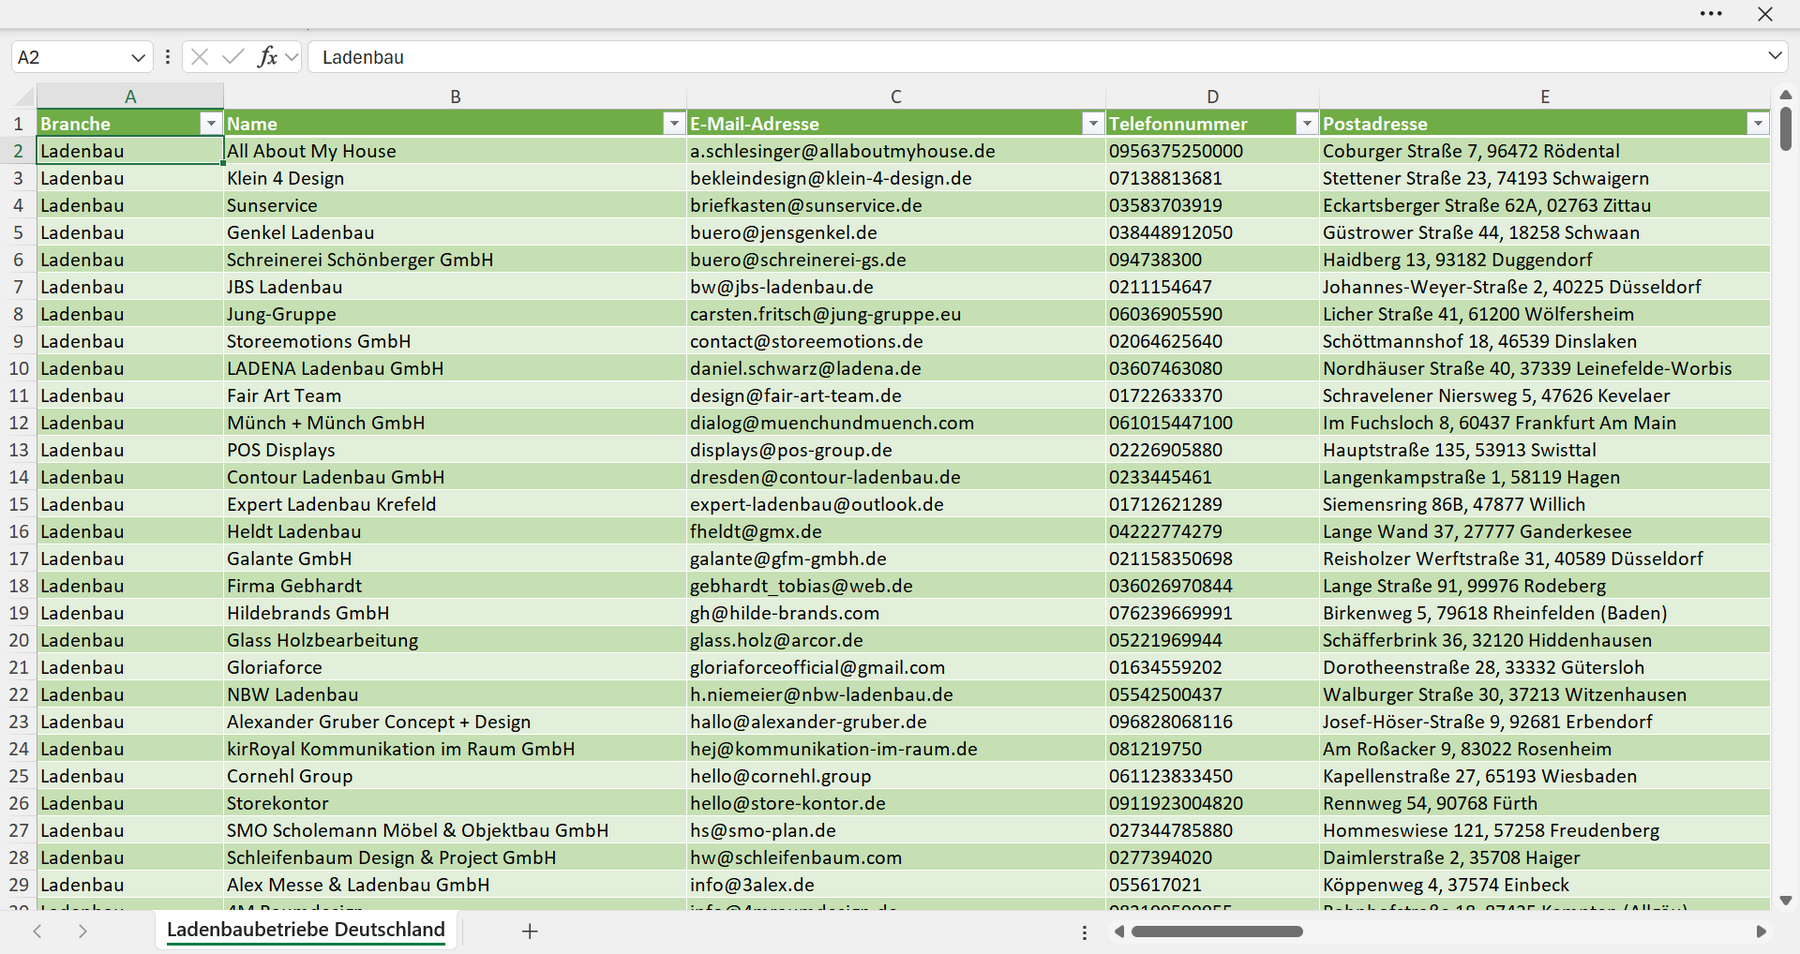Confirm the formula bar entry
The height and width of the screenshot is (954, 1800).
pos(233,57)
